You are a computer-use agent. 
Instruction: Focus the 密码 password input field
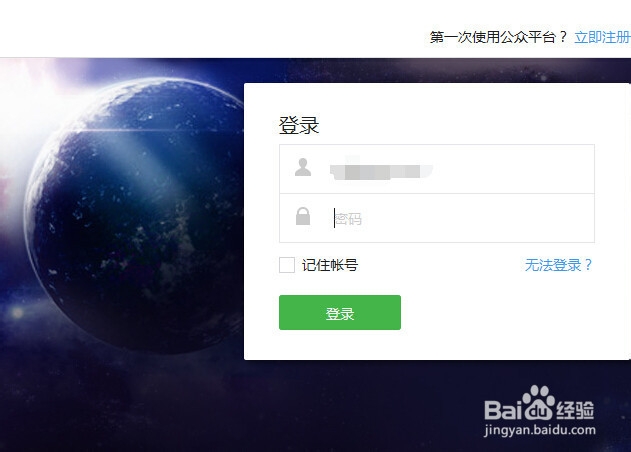(x=437, y=218)
